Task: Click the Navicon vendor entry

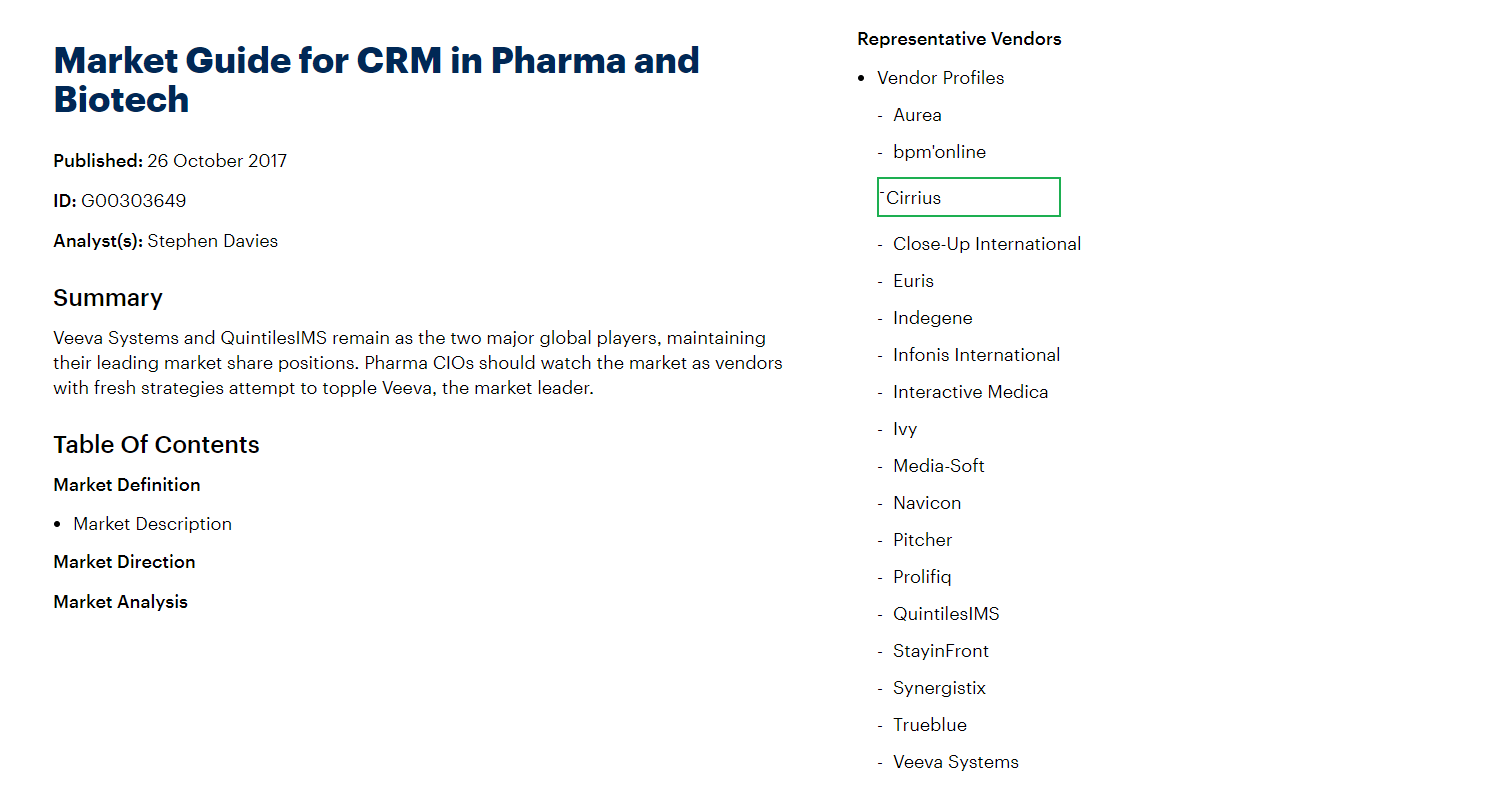Action: click(927, 503)
